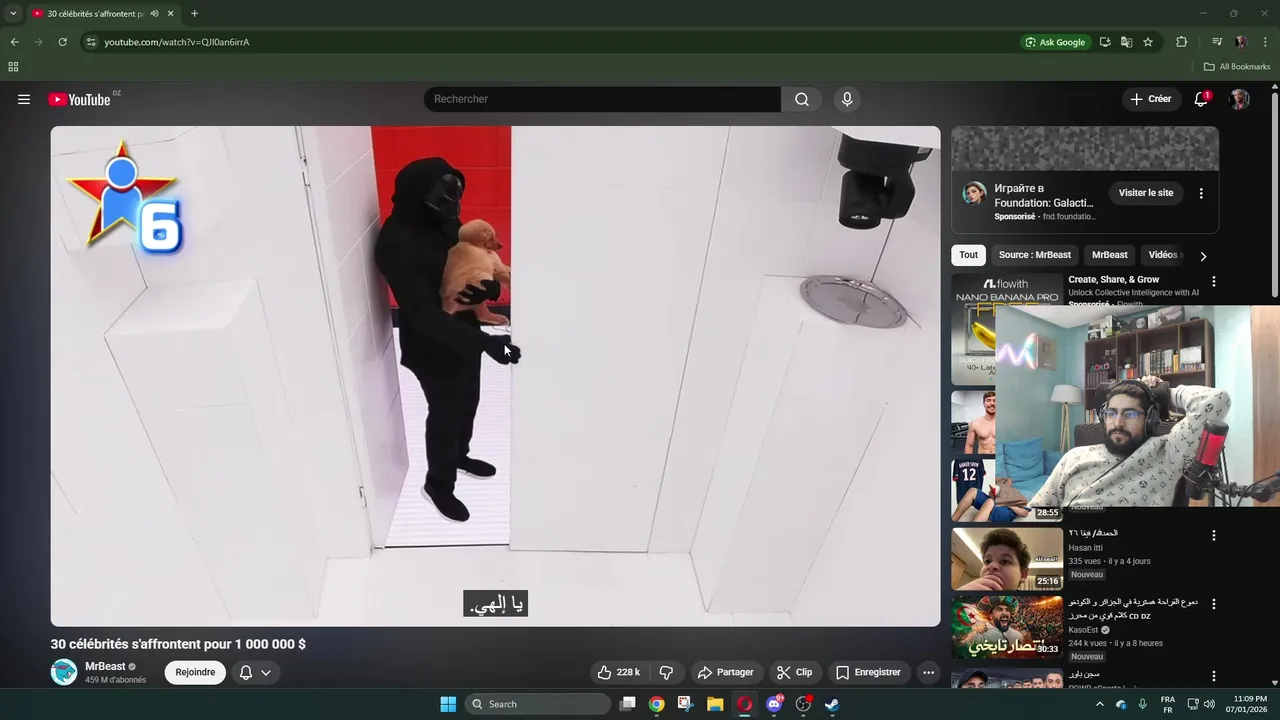This screenshot has width=1280, height=720.
Task: Bookmark this page with the star icon
Action: pyautogui.click(x=1148, y=42)
